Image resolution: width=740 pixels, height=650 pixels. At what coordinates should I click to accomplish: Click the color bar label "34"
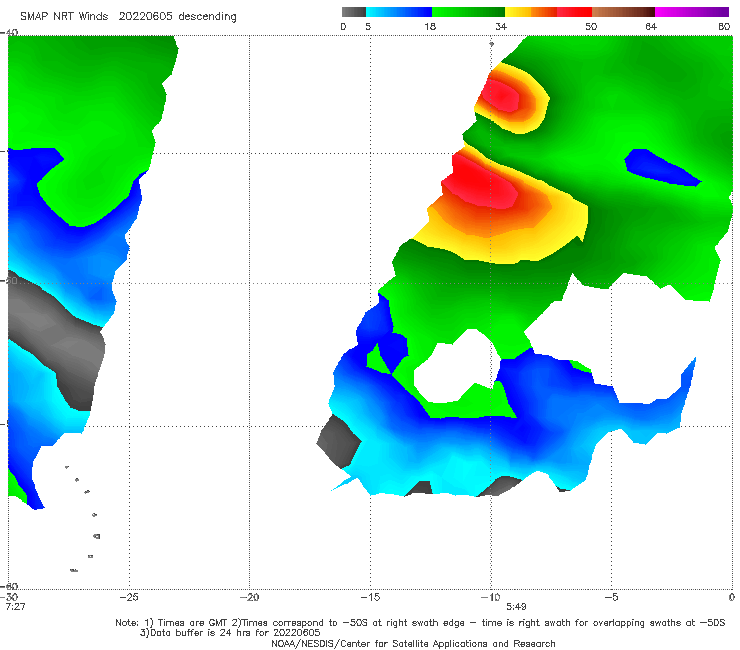pos(501,27)
